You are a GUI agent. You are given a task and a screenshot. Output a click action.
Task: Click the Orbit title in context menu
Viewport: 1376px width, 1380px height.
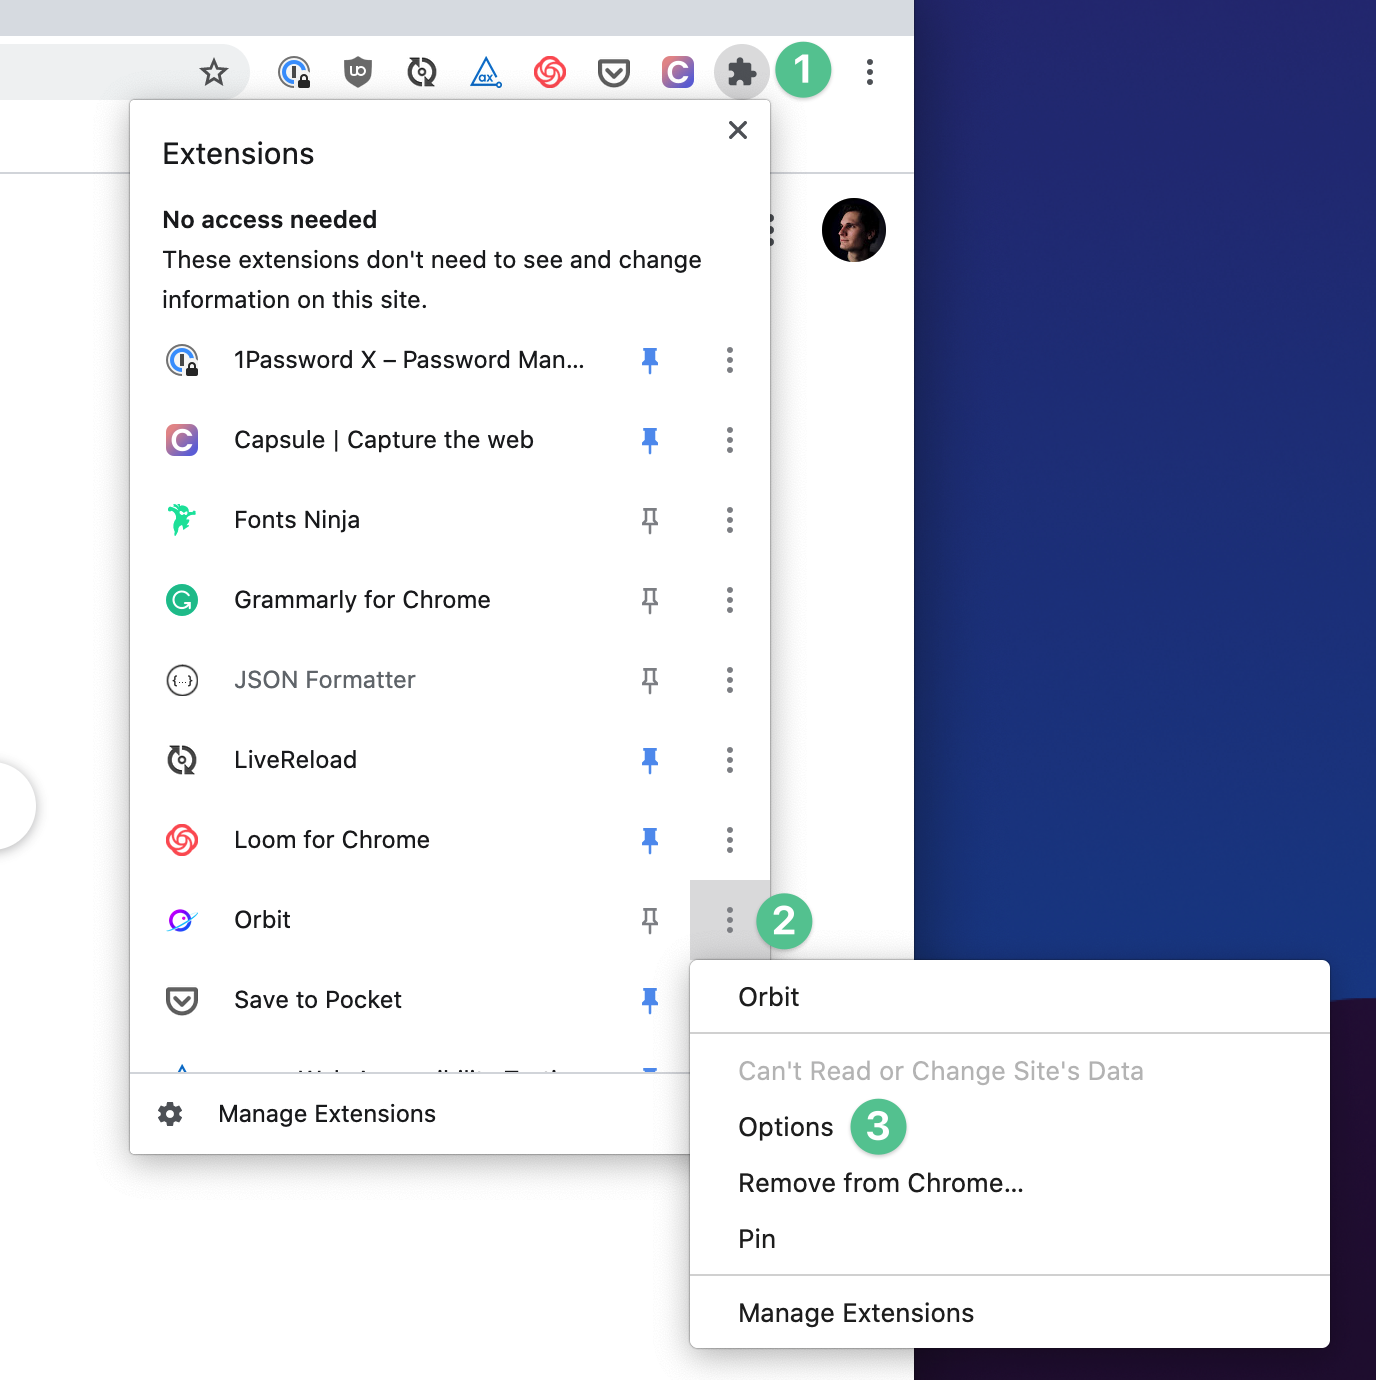click(x=768, y=997)
